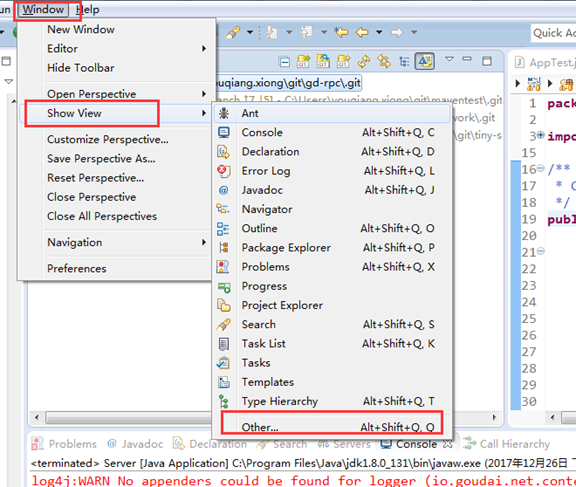576x487 pixels.
Task: Click the Type Hierarchy icon in submenu
Action: coord(224,401)
